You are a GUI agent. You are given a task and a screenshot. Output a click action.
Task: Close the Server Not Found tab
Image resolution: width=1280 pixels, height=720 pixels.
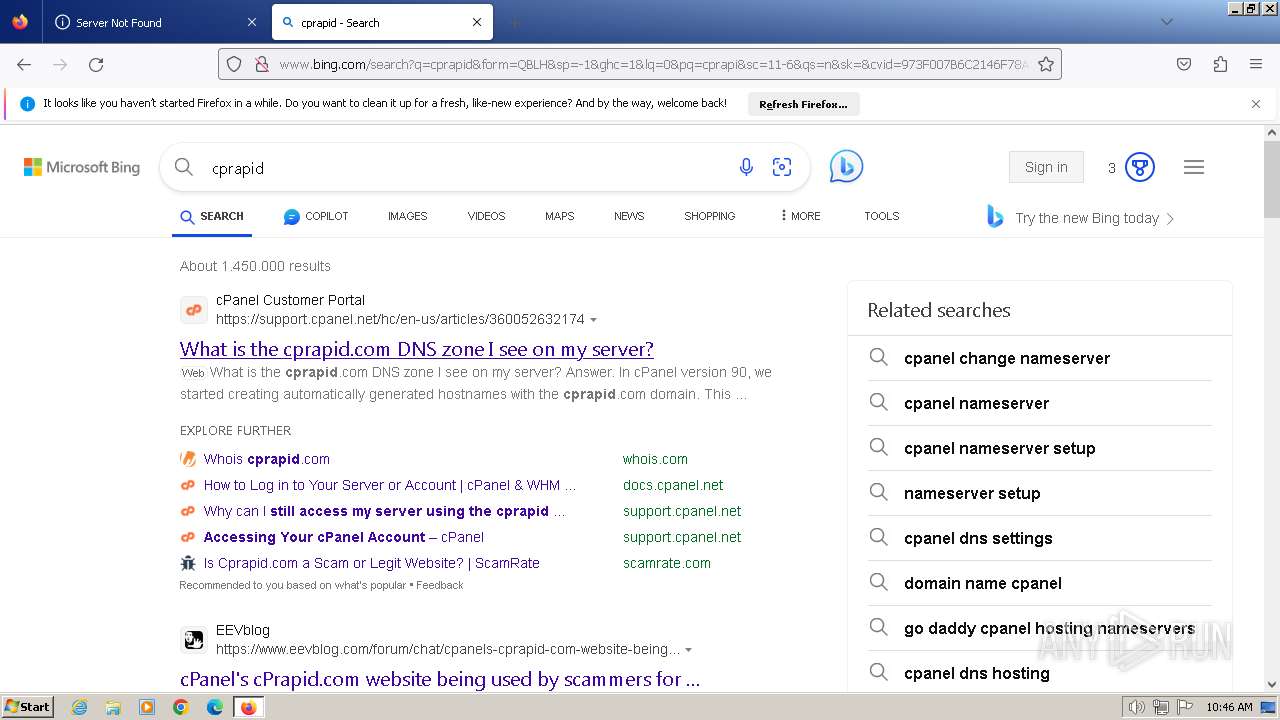pyautogui.click(x=252, y=22)
